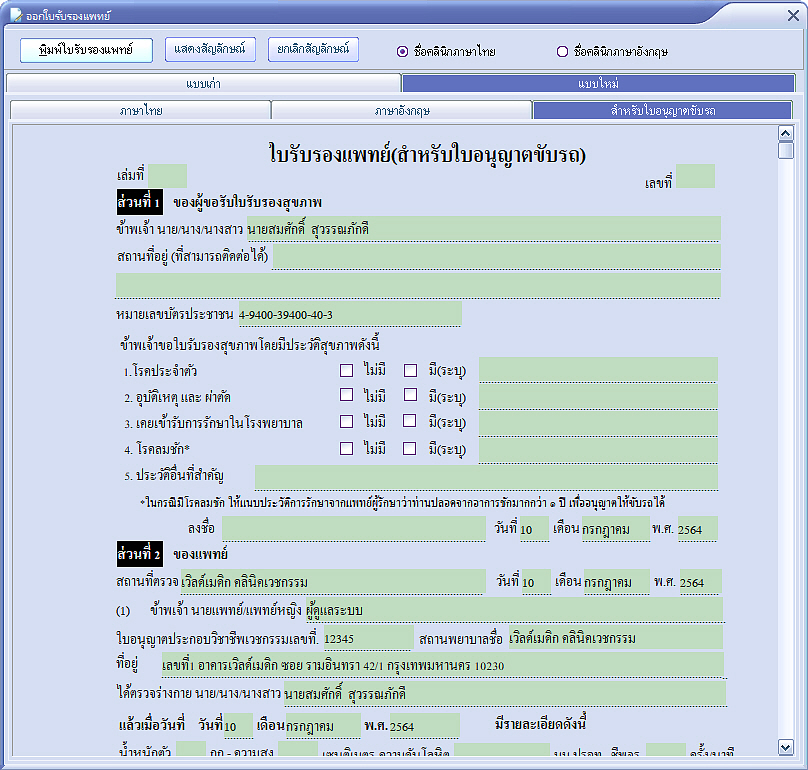Click the โรคลมชัก detail field
The height and width of the screenshot is (770, 808).
tap(598, 450)
